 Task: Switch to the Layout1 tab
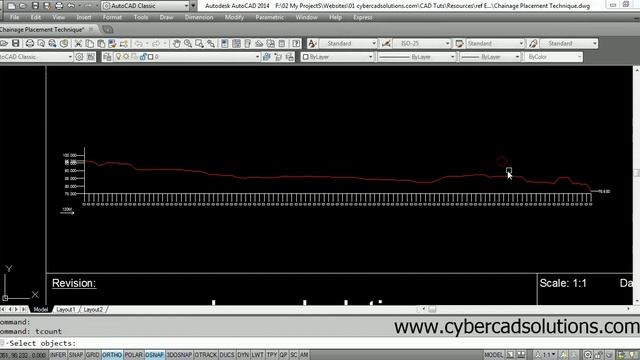click(66, 309)
